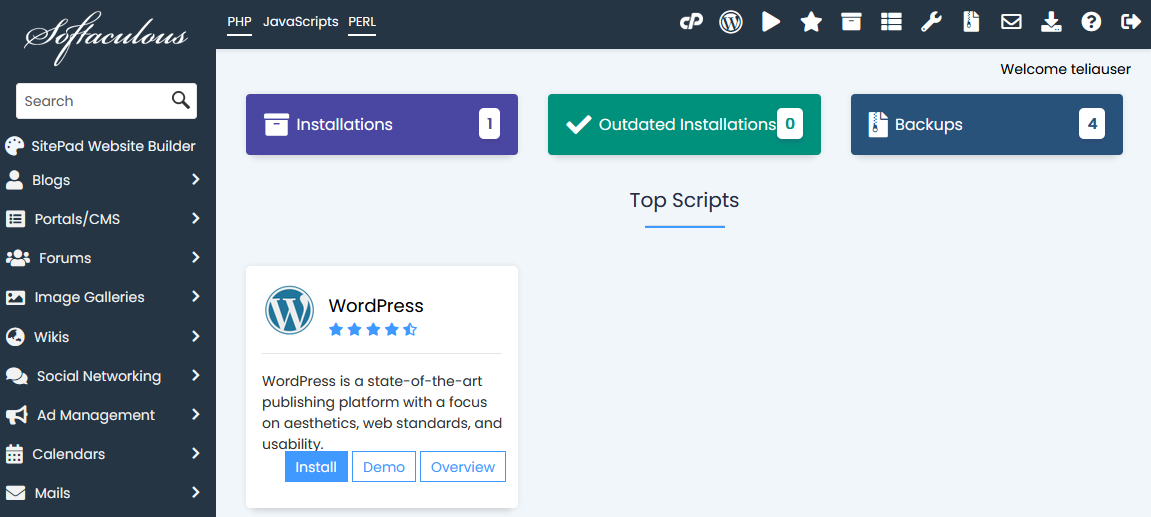Click the Image Galleries picture icon
The width and height of the screenshot is (1151, 517).
click(15, 297)
